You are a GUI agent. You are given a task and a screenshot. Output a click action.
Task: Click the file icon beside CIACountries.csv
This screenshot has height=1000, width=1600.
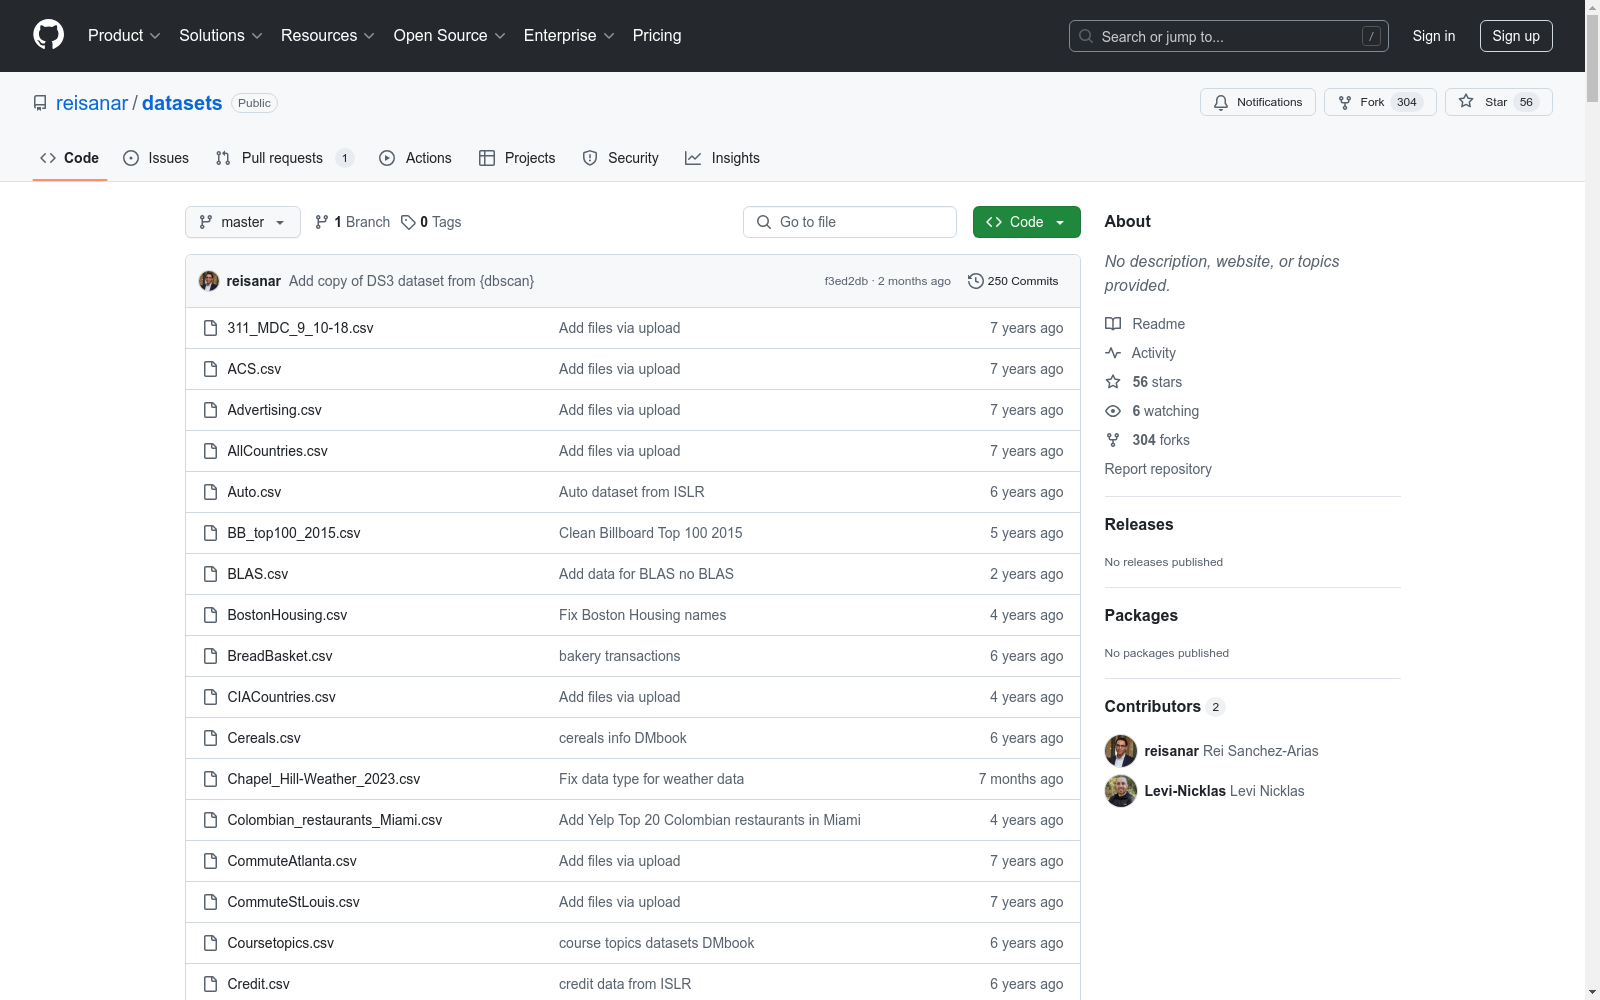(210, 697)
